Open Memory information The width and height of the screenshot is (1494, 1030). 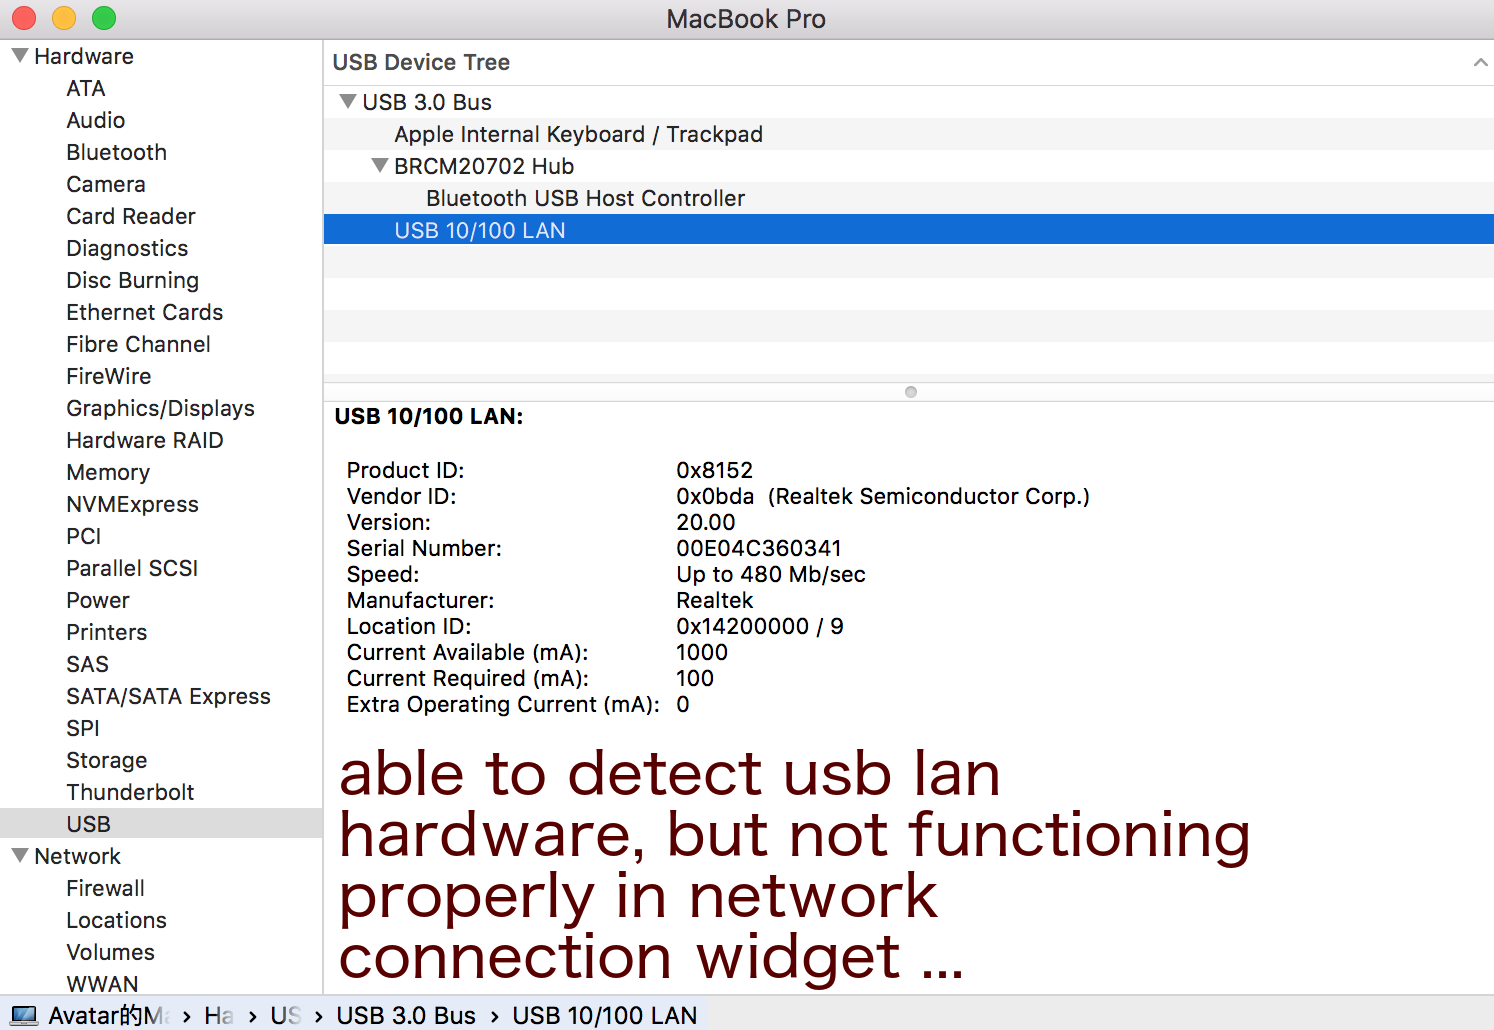(108, 472)
